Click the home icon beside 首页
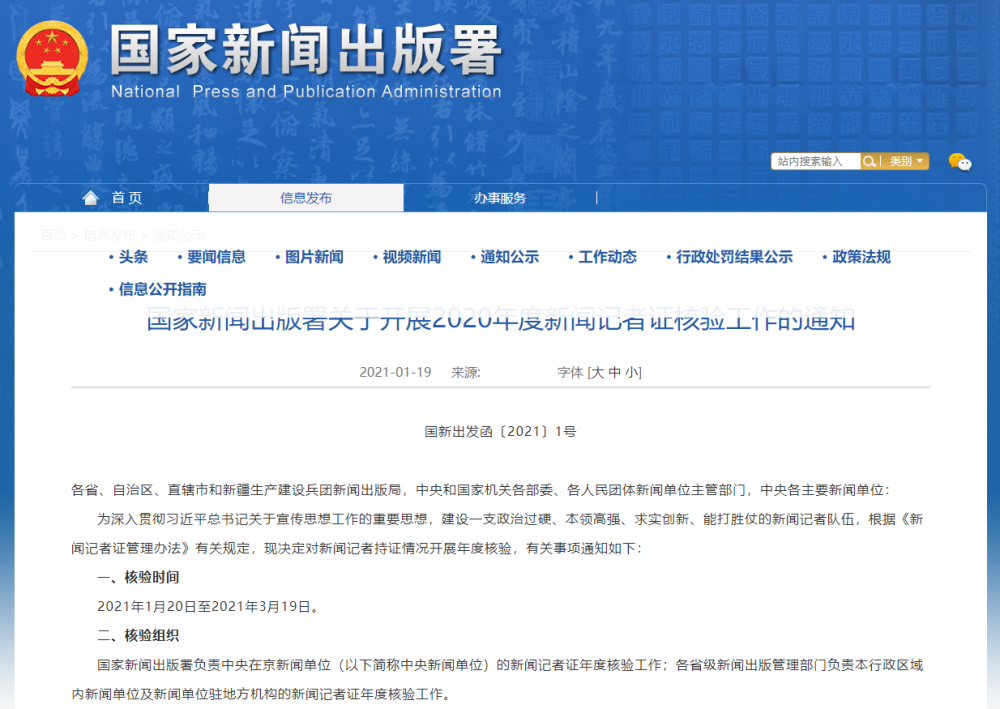This screenshot has height=709, width=1000. tap(91, 198)
